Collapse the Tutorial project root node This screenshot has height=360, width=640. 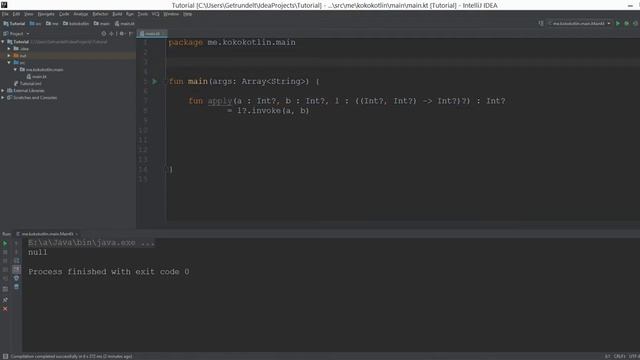coord(3,42)
